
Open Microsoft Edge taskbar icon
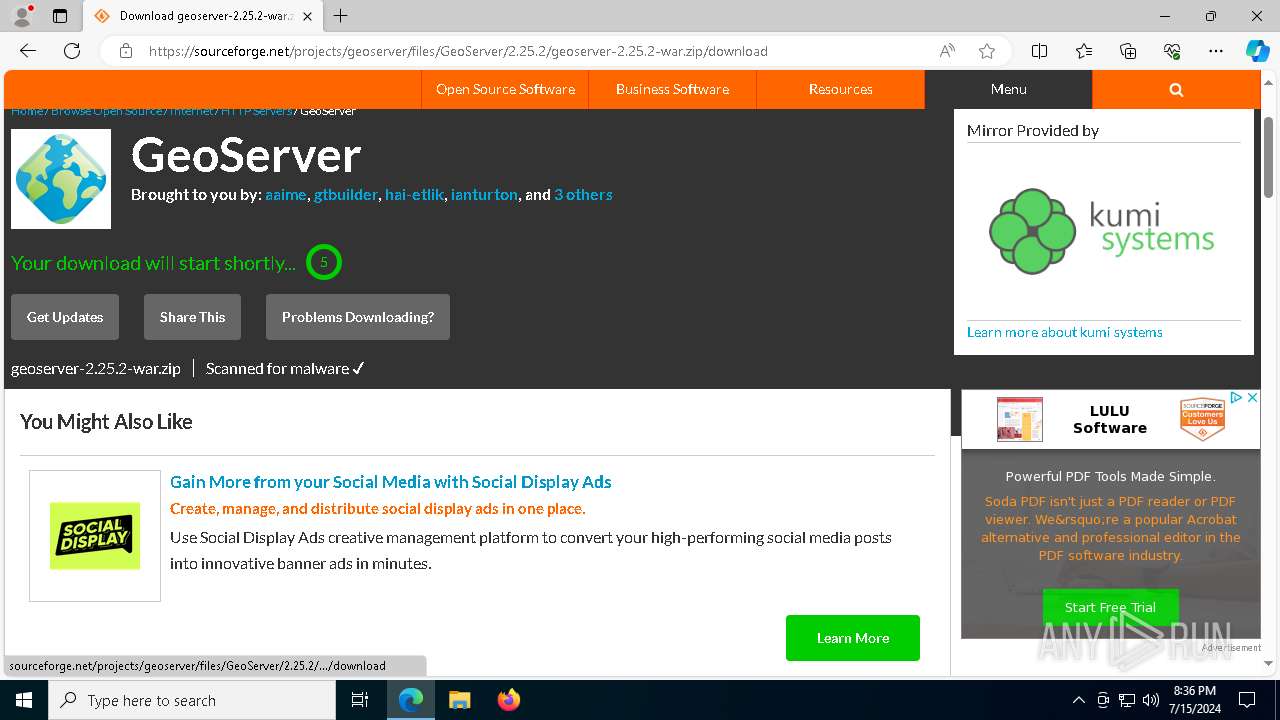point(411,700)
